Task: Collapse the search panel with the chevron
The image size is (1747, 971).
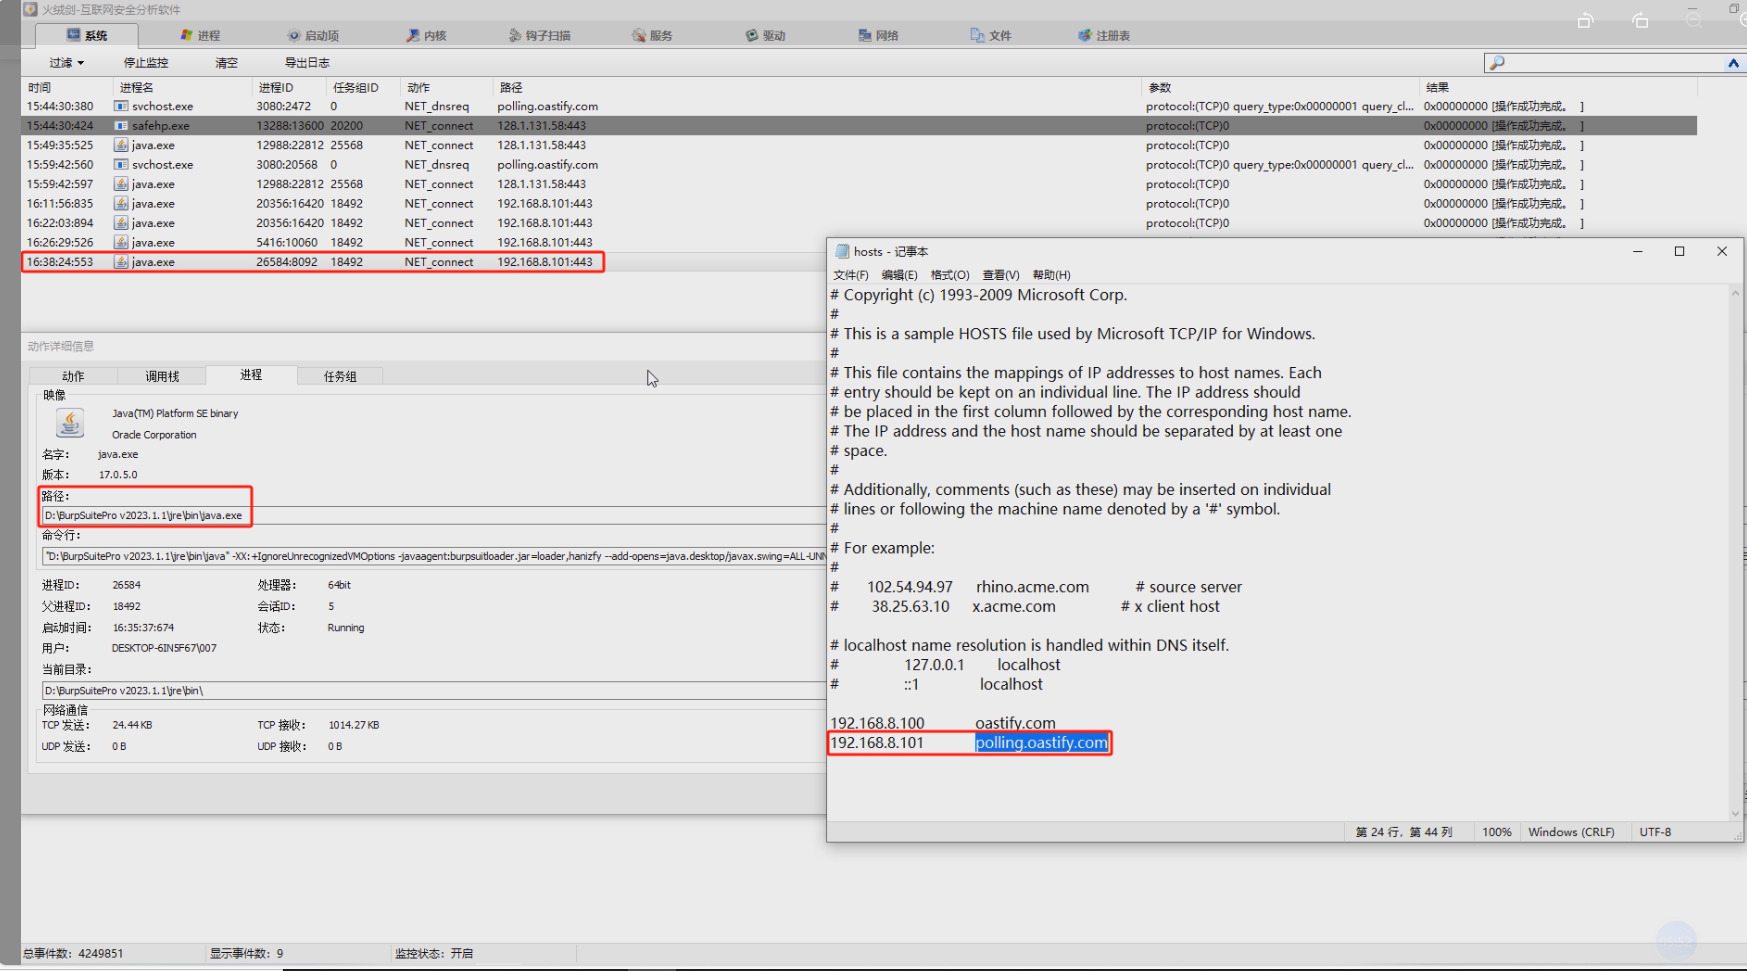Action: 1733,62
